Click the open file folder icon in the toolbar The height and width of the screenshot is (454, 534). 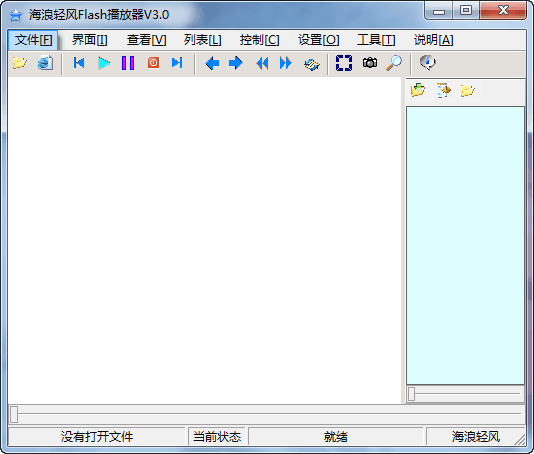[x=20, y=63]
